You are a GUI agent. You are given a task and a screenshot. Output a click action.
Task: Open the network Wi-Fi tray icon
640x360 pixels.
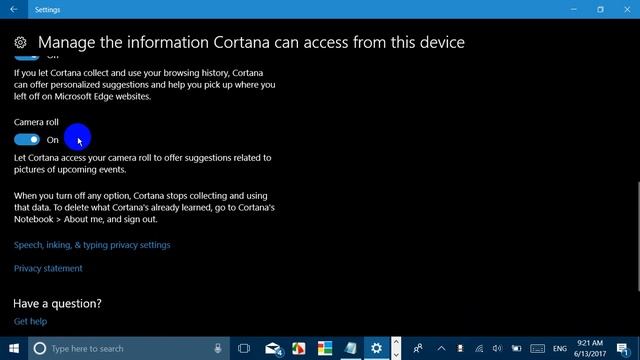pyautogui.click(x=479, y=349)
